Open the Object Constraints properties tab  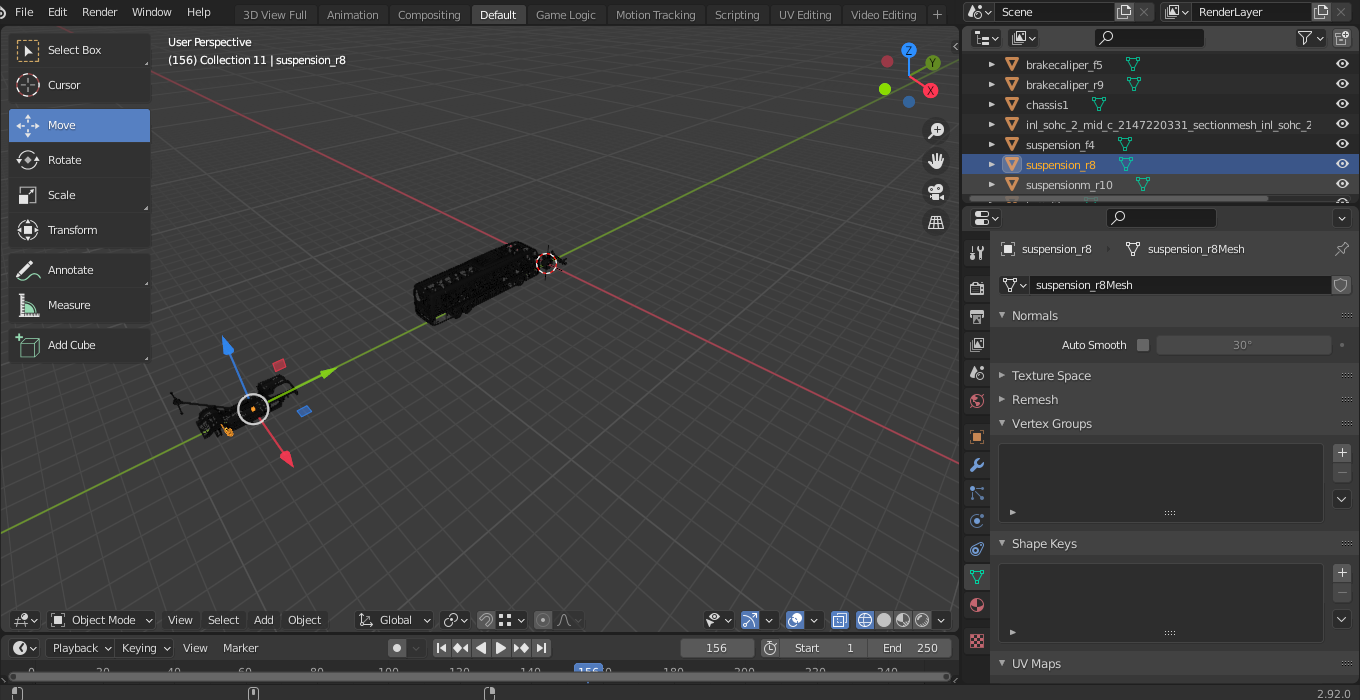pyautogui.click(x=977, y=549)
